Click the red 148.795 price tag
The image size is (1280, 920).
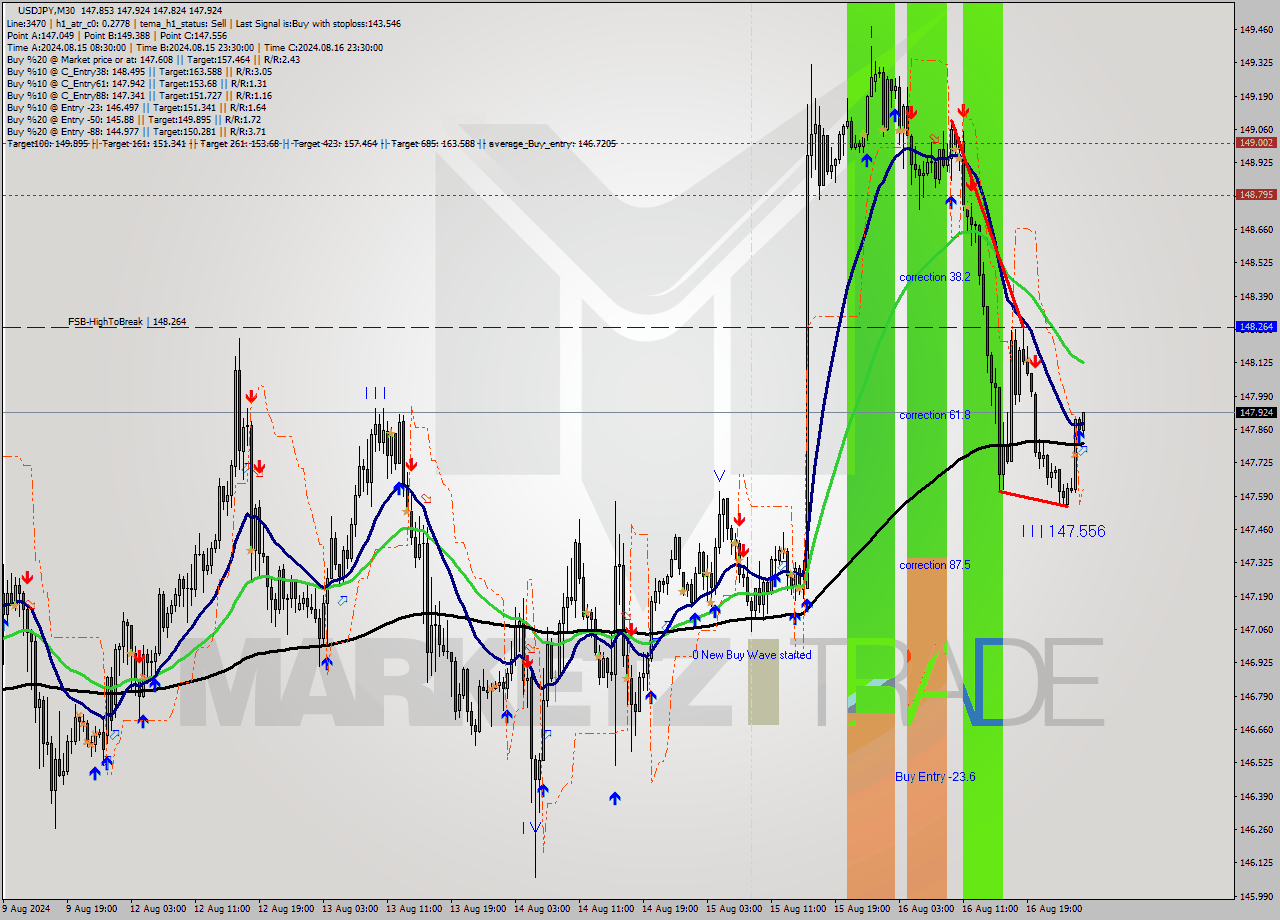click(1256, 195)
